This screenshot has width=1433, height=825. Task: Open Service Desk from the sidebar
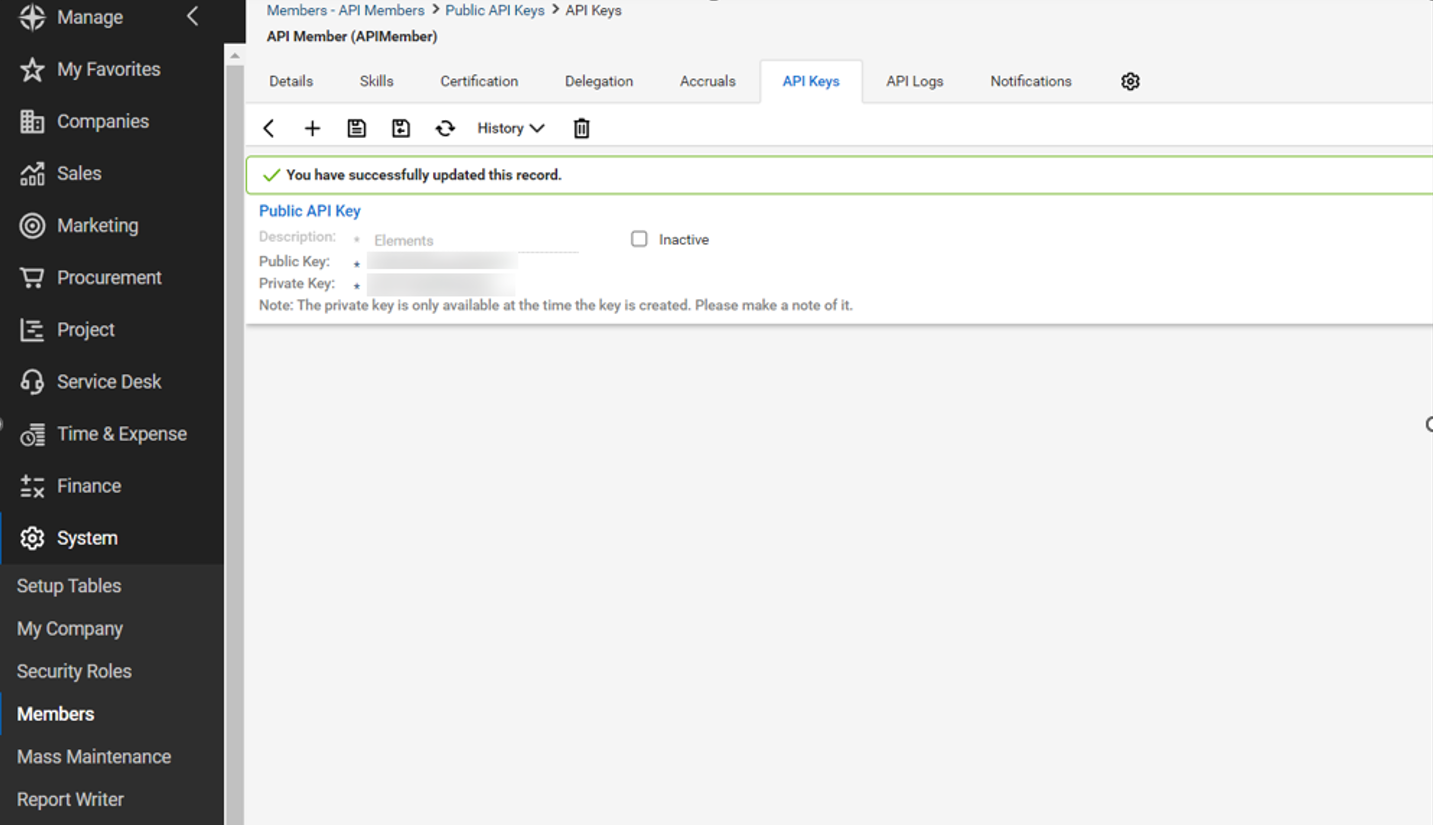pyautogui.click(x=109, y=382)
